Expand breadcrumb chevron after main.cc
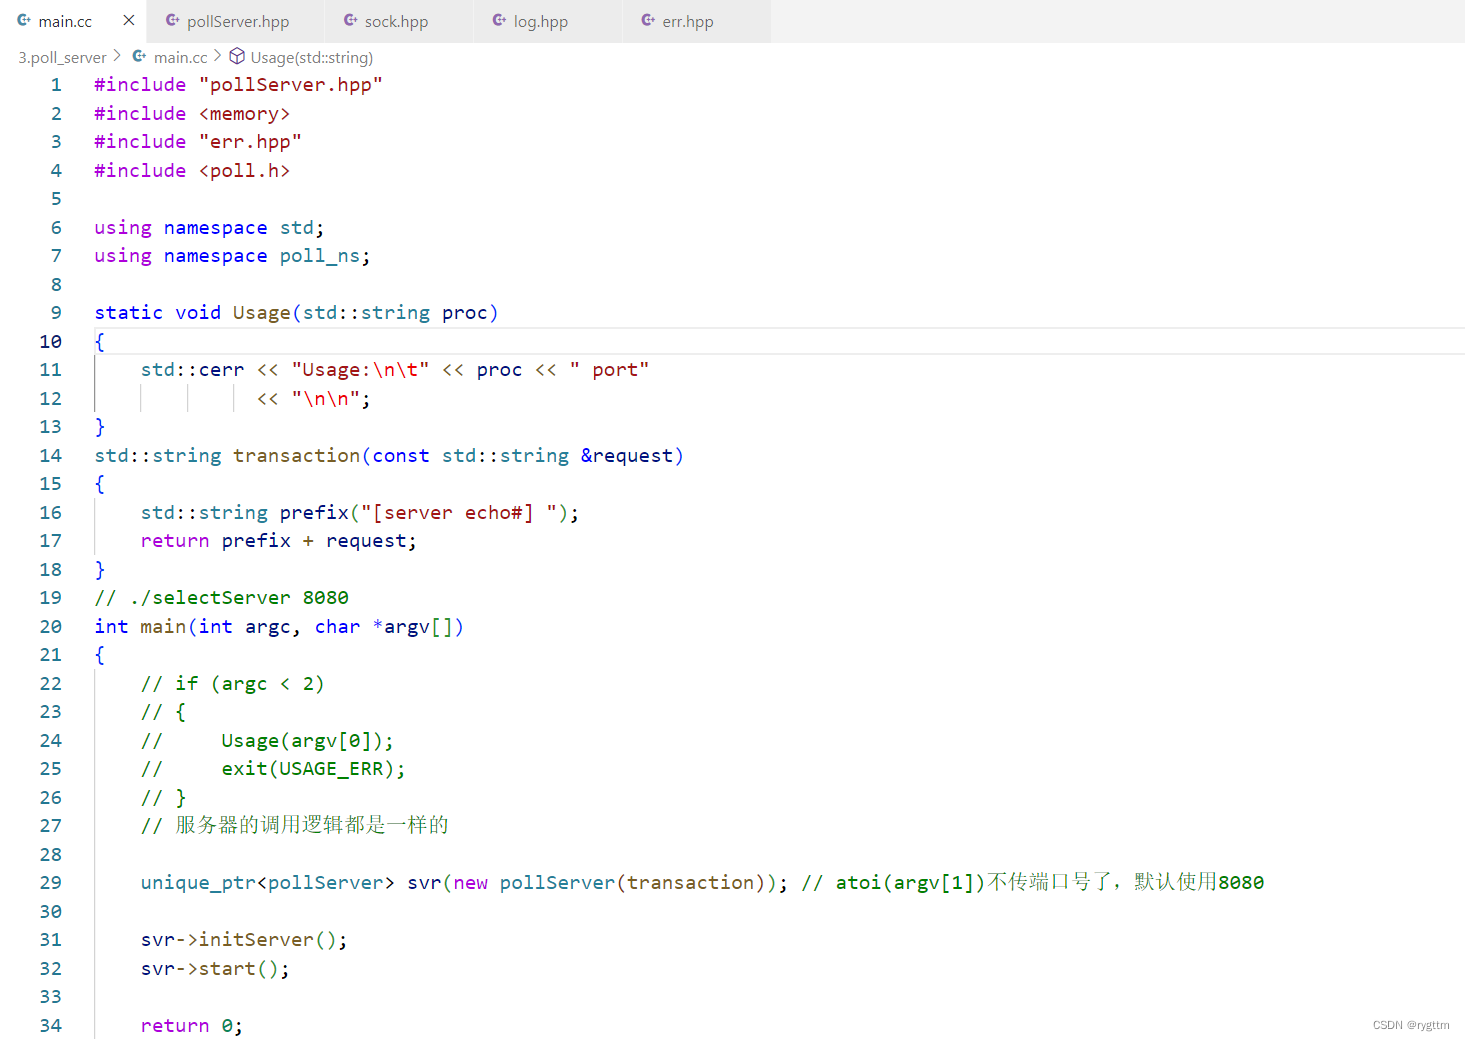Screen dimensions: 1465x1041 pyautogui.click(x=218, y=56)
